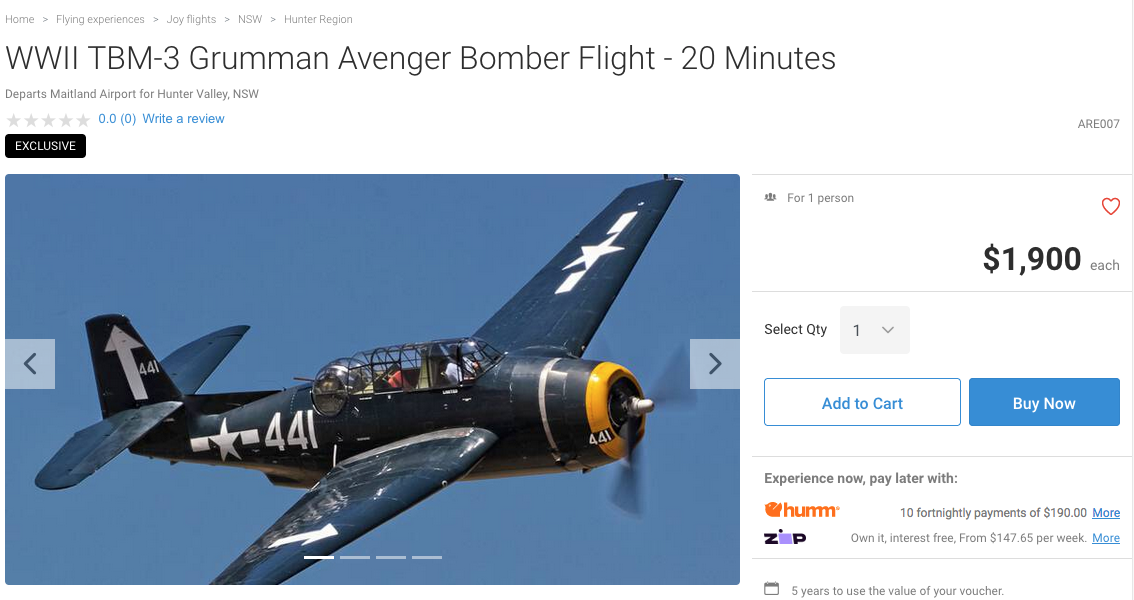Show previous carousel image arrow
The width and height of the screenshot is (1134, 600).
pos(30,364)
